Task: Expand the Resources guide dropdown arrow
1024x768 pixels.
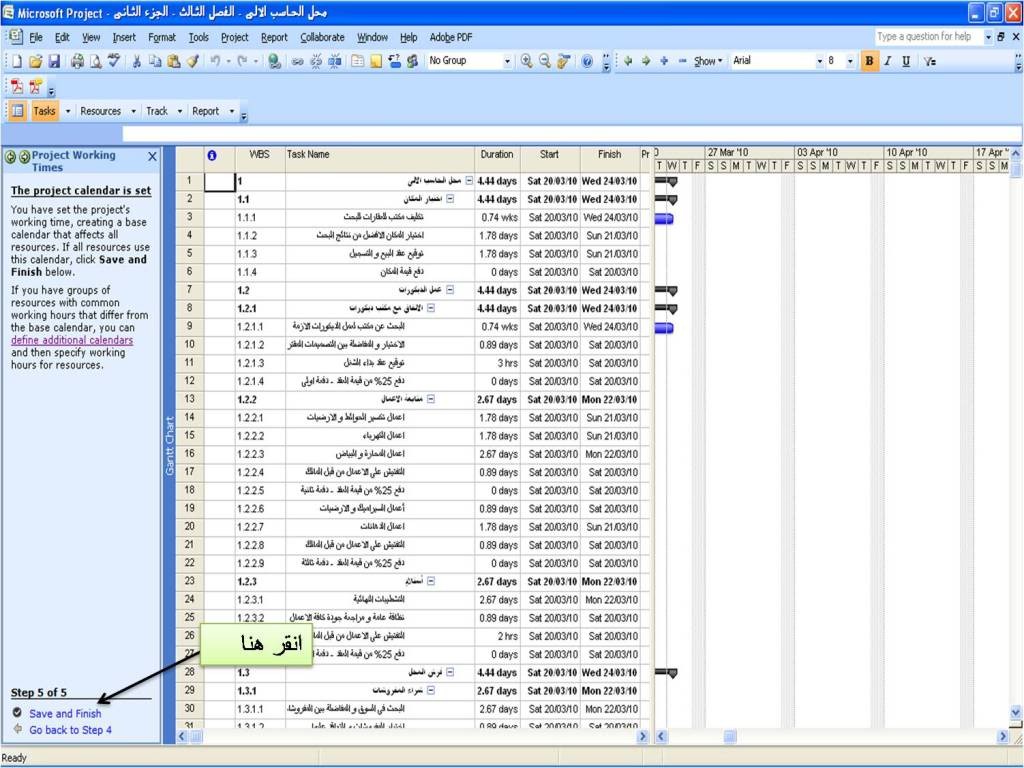Action: pyautogui.click(x=133, y=111)
